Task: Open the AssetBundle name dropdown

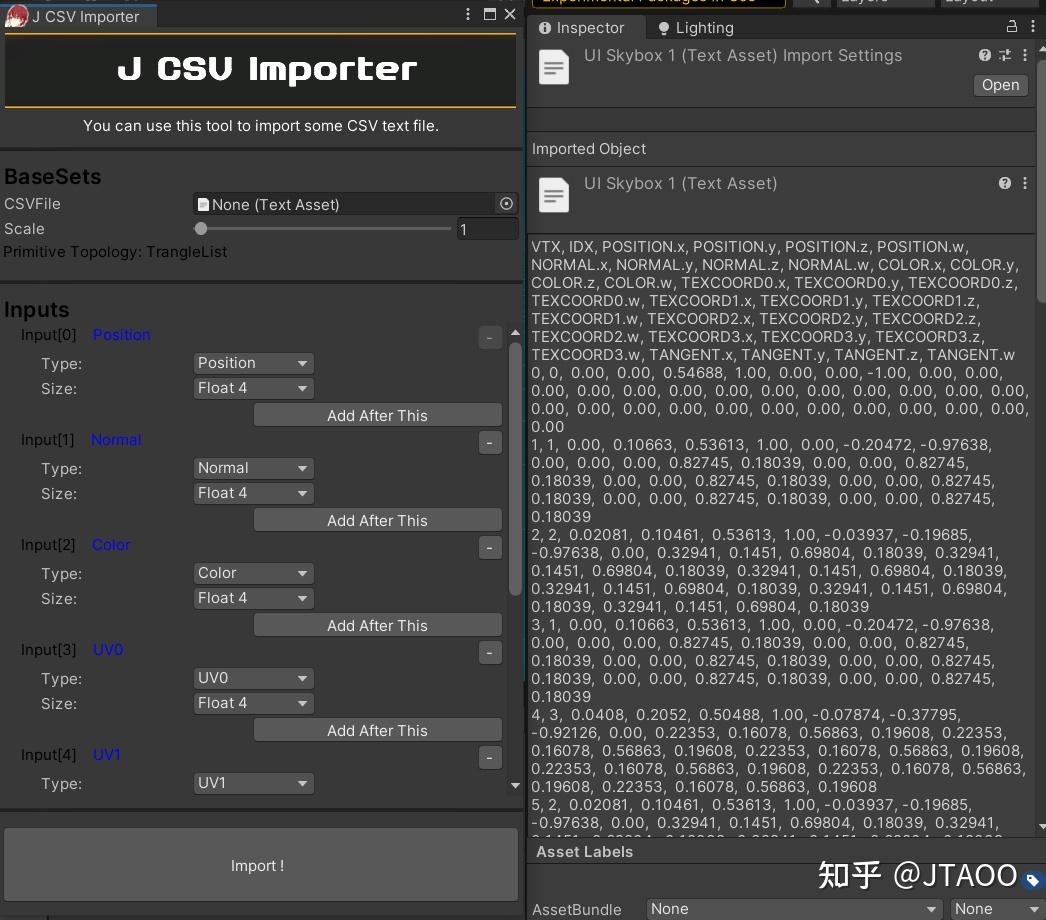Action: coord(794,909)
